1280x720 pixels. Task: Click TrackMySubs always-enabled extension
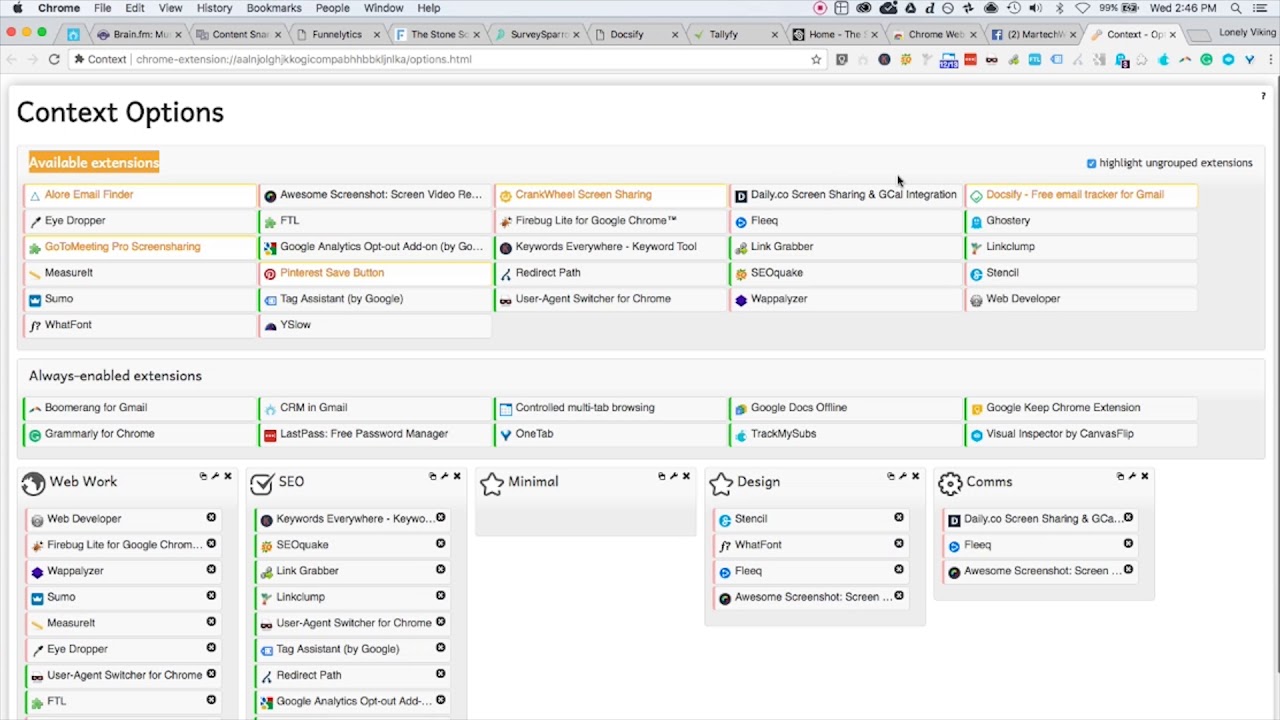846,434
